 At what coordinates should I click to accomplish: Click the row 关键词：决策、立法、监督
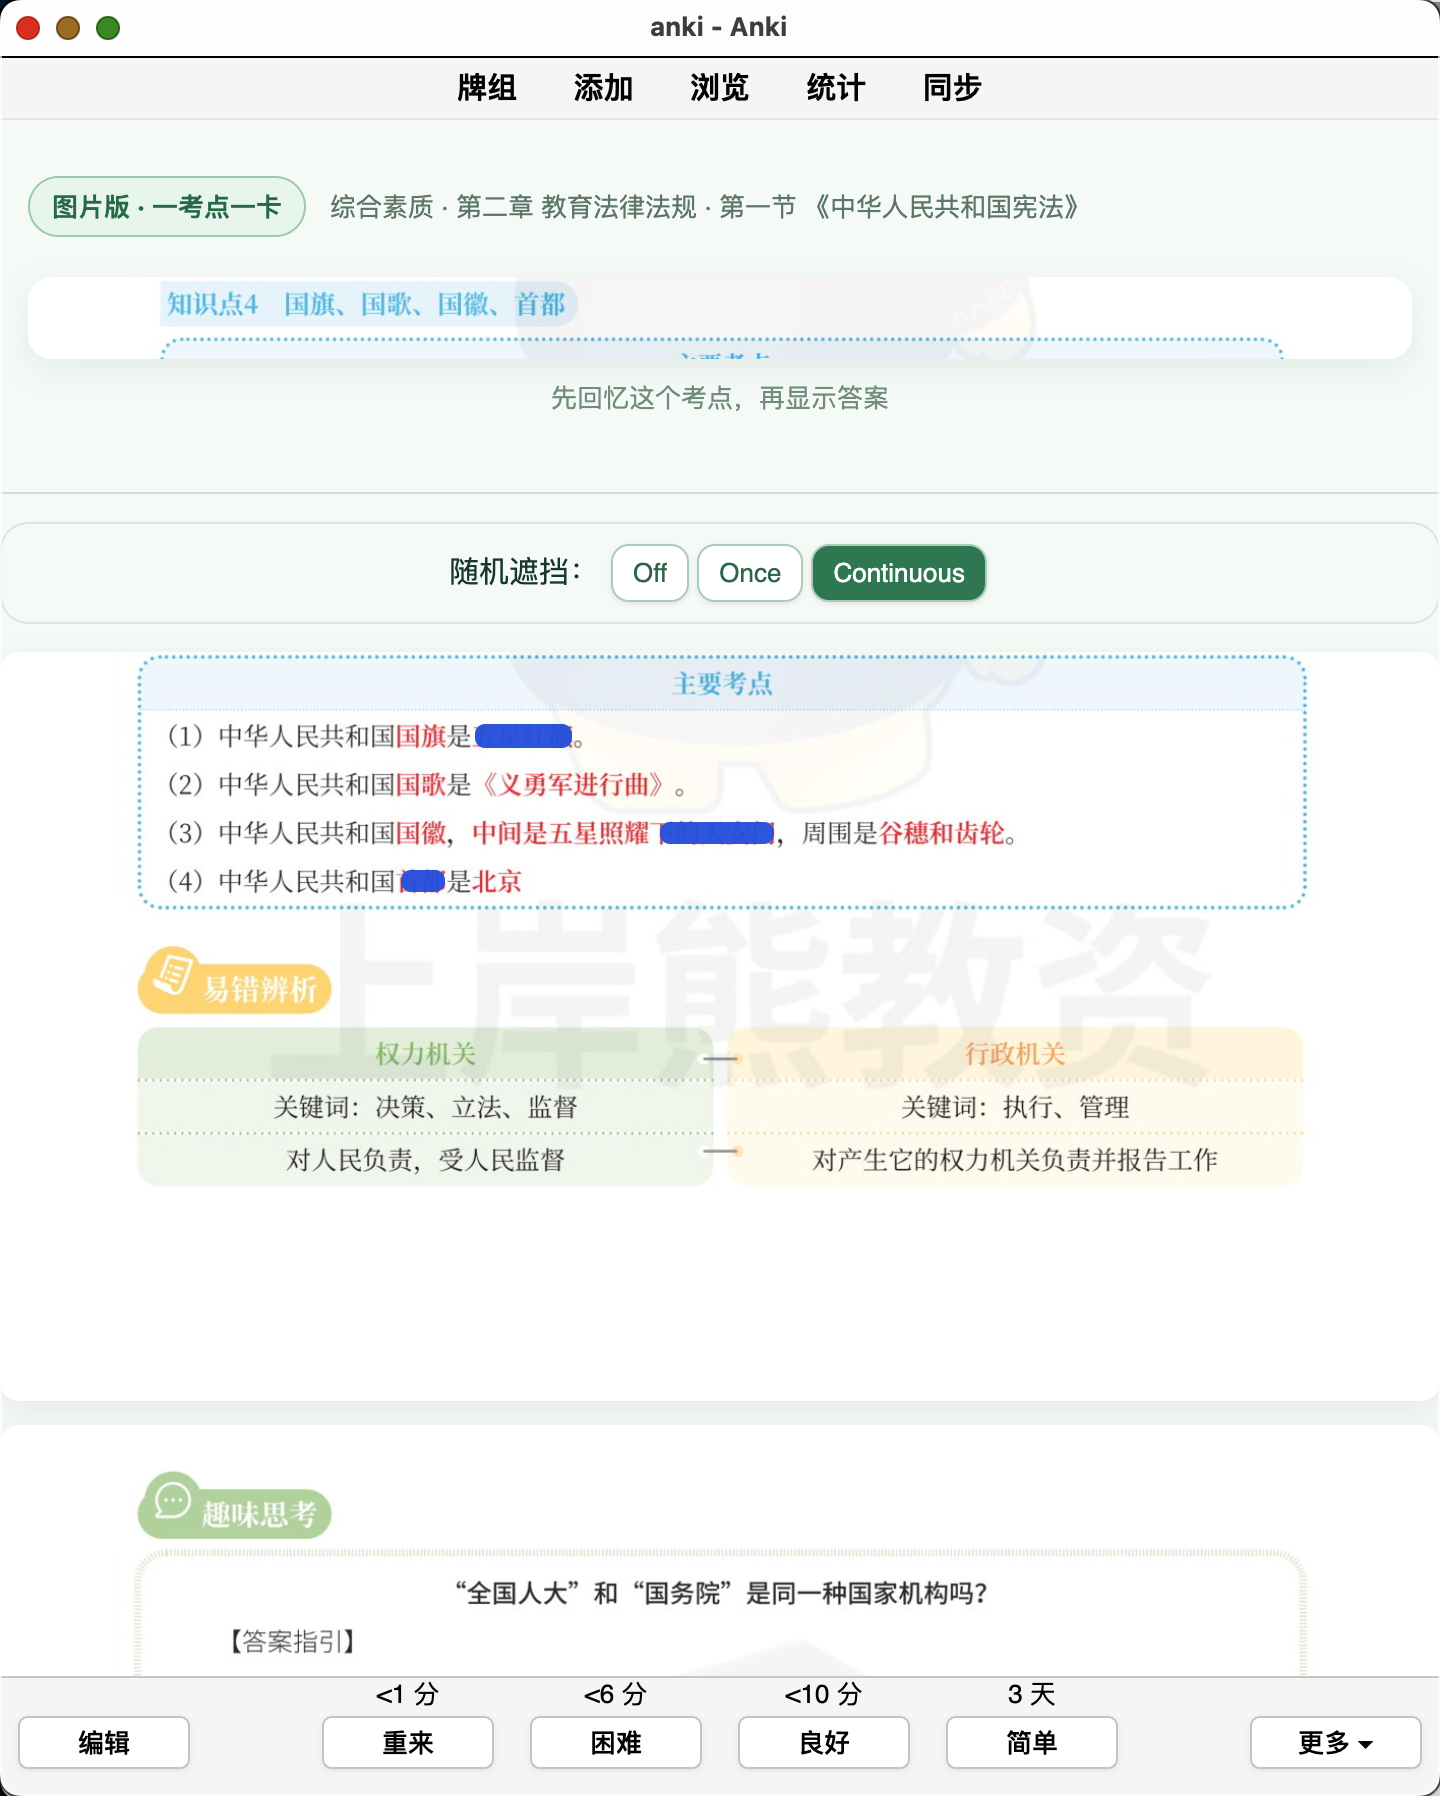(426, 1107)
